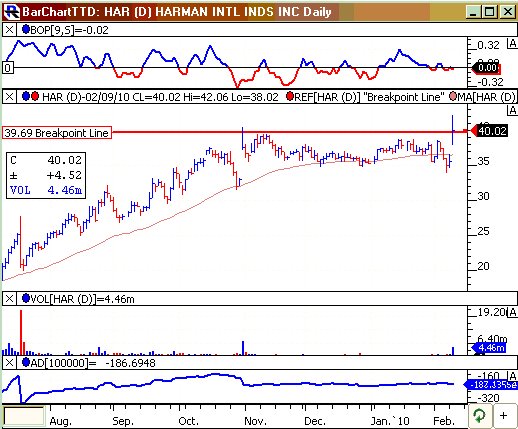Click the Nov. label on time axis

coord(255,421)
